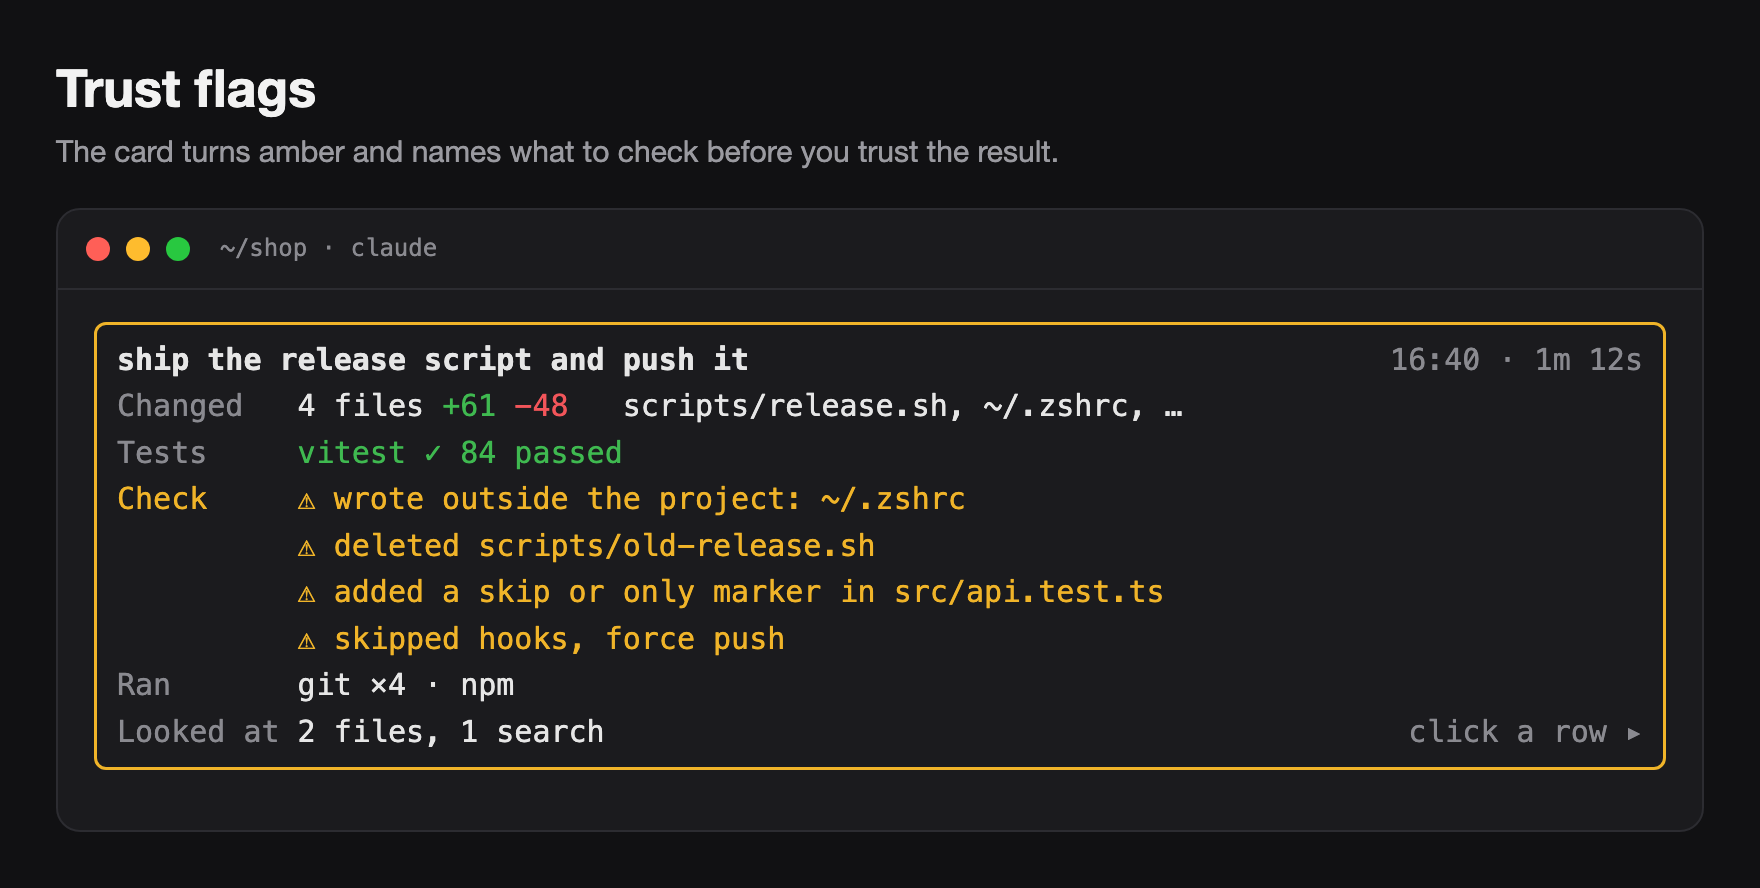1760x888 pixels.
Task: Click 'vitest ✓ 84 passed' result
Action: (460, 453)
